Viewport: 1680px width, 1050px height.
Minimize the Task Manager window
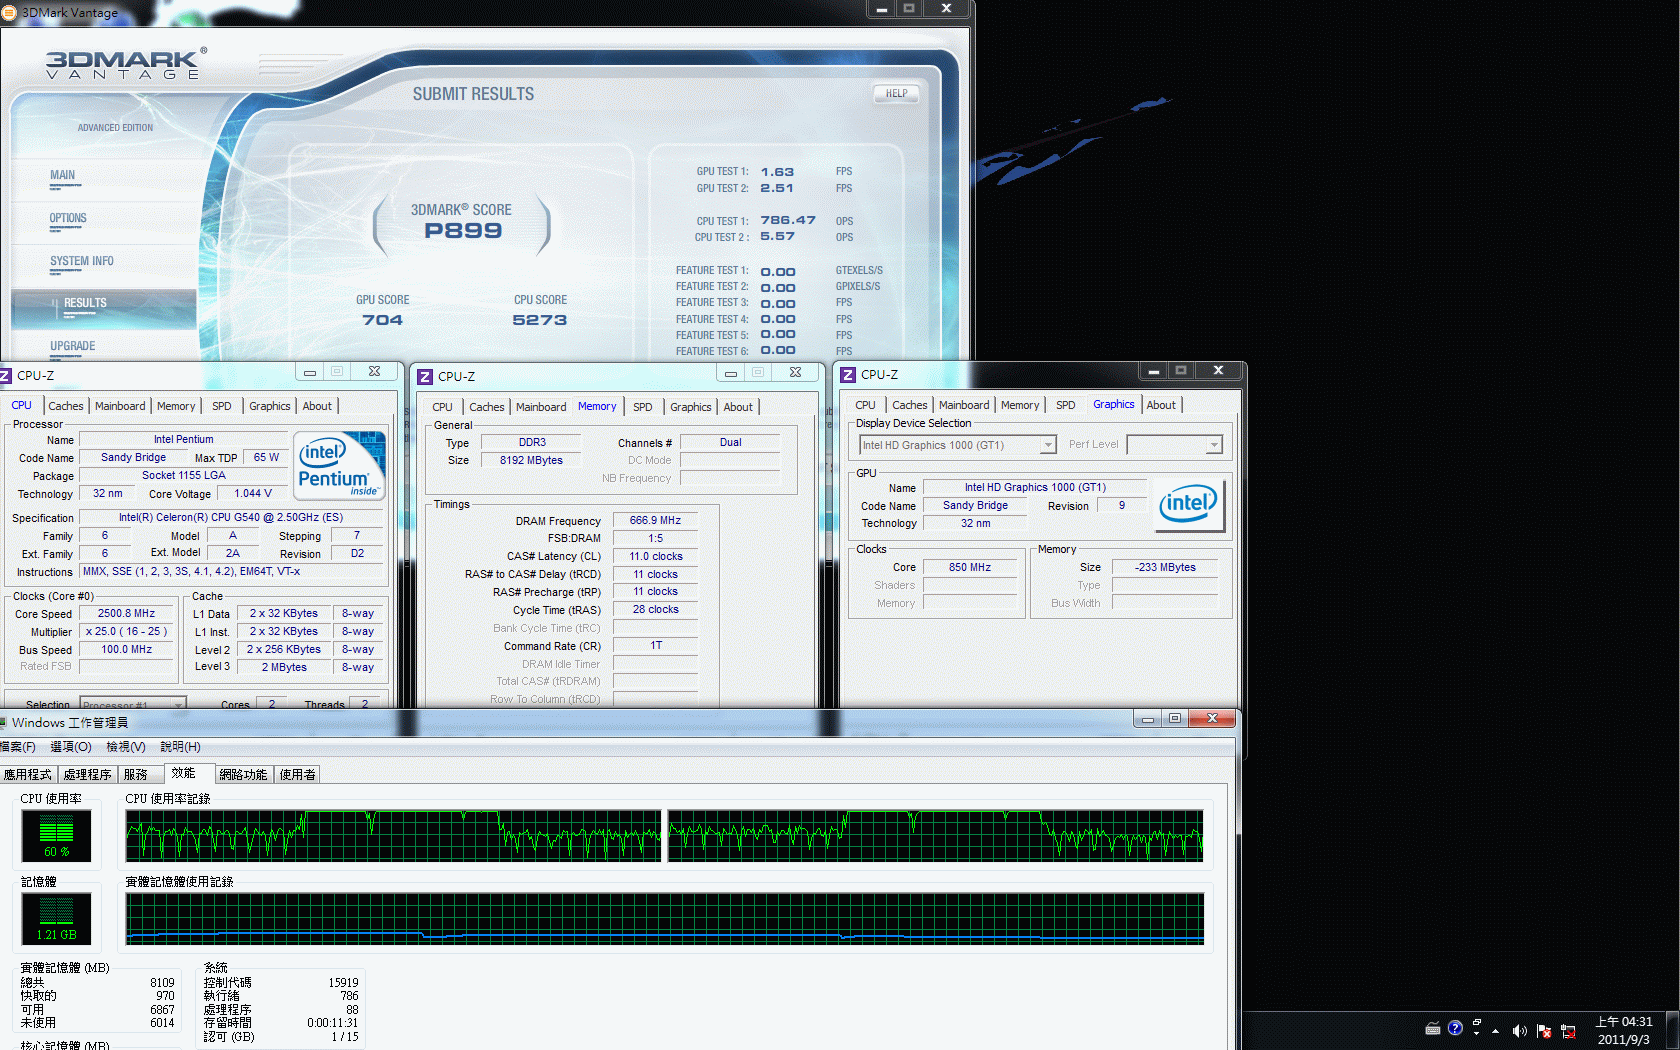[1148, 719]
